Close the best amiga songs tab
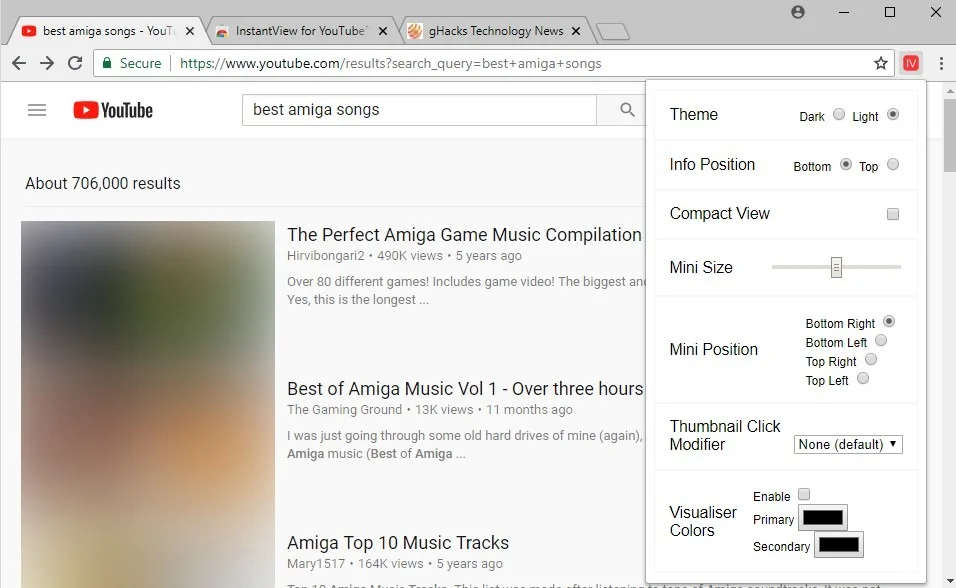This screenshot has height=588, width=956. point(190,31)
